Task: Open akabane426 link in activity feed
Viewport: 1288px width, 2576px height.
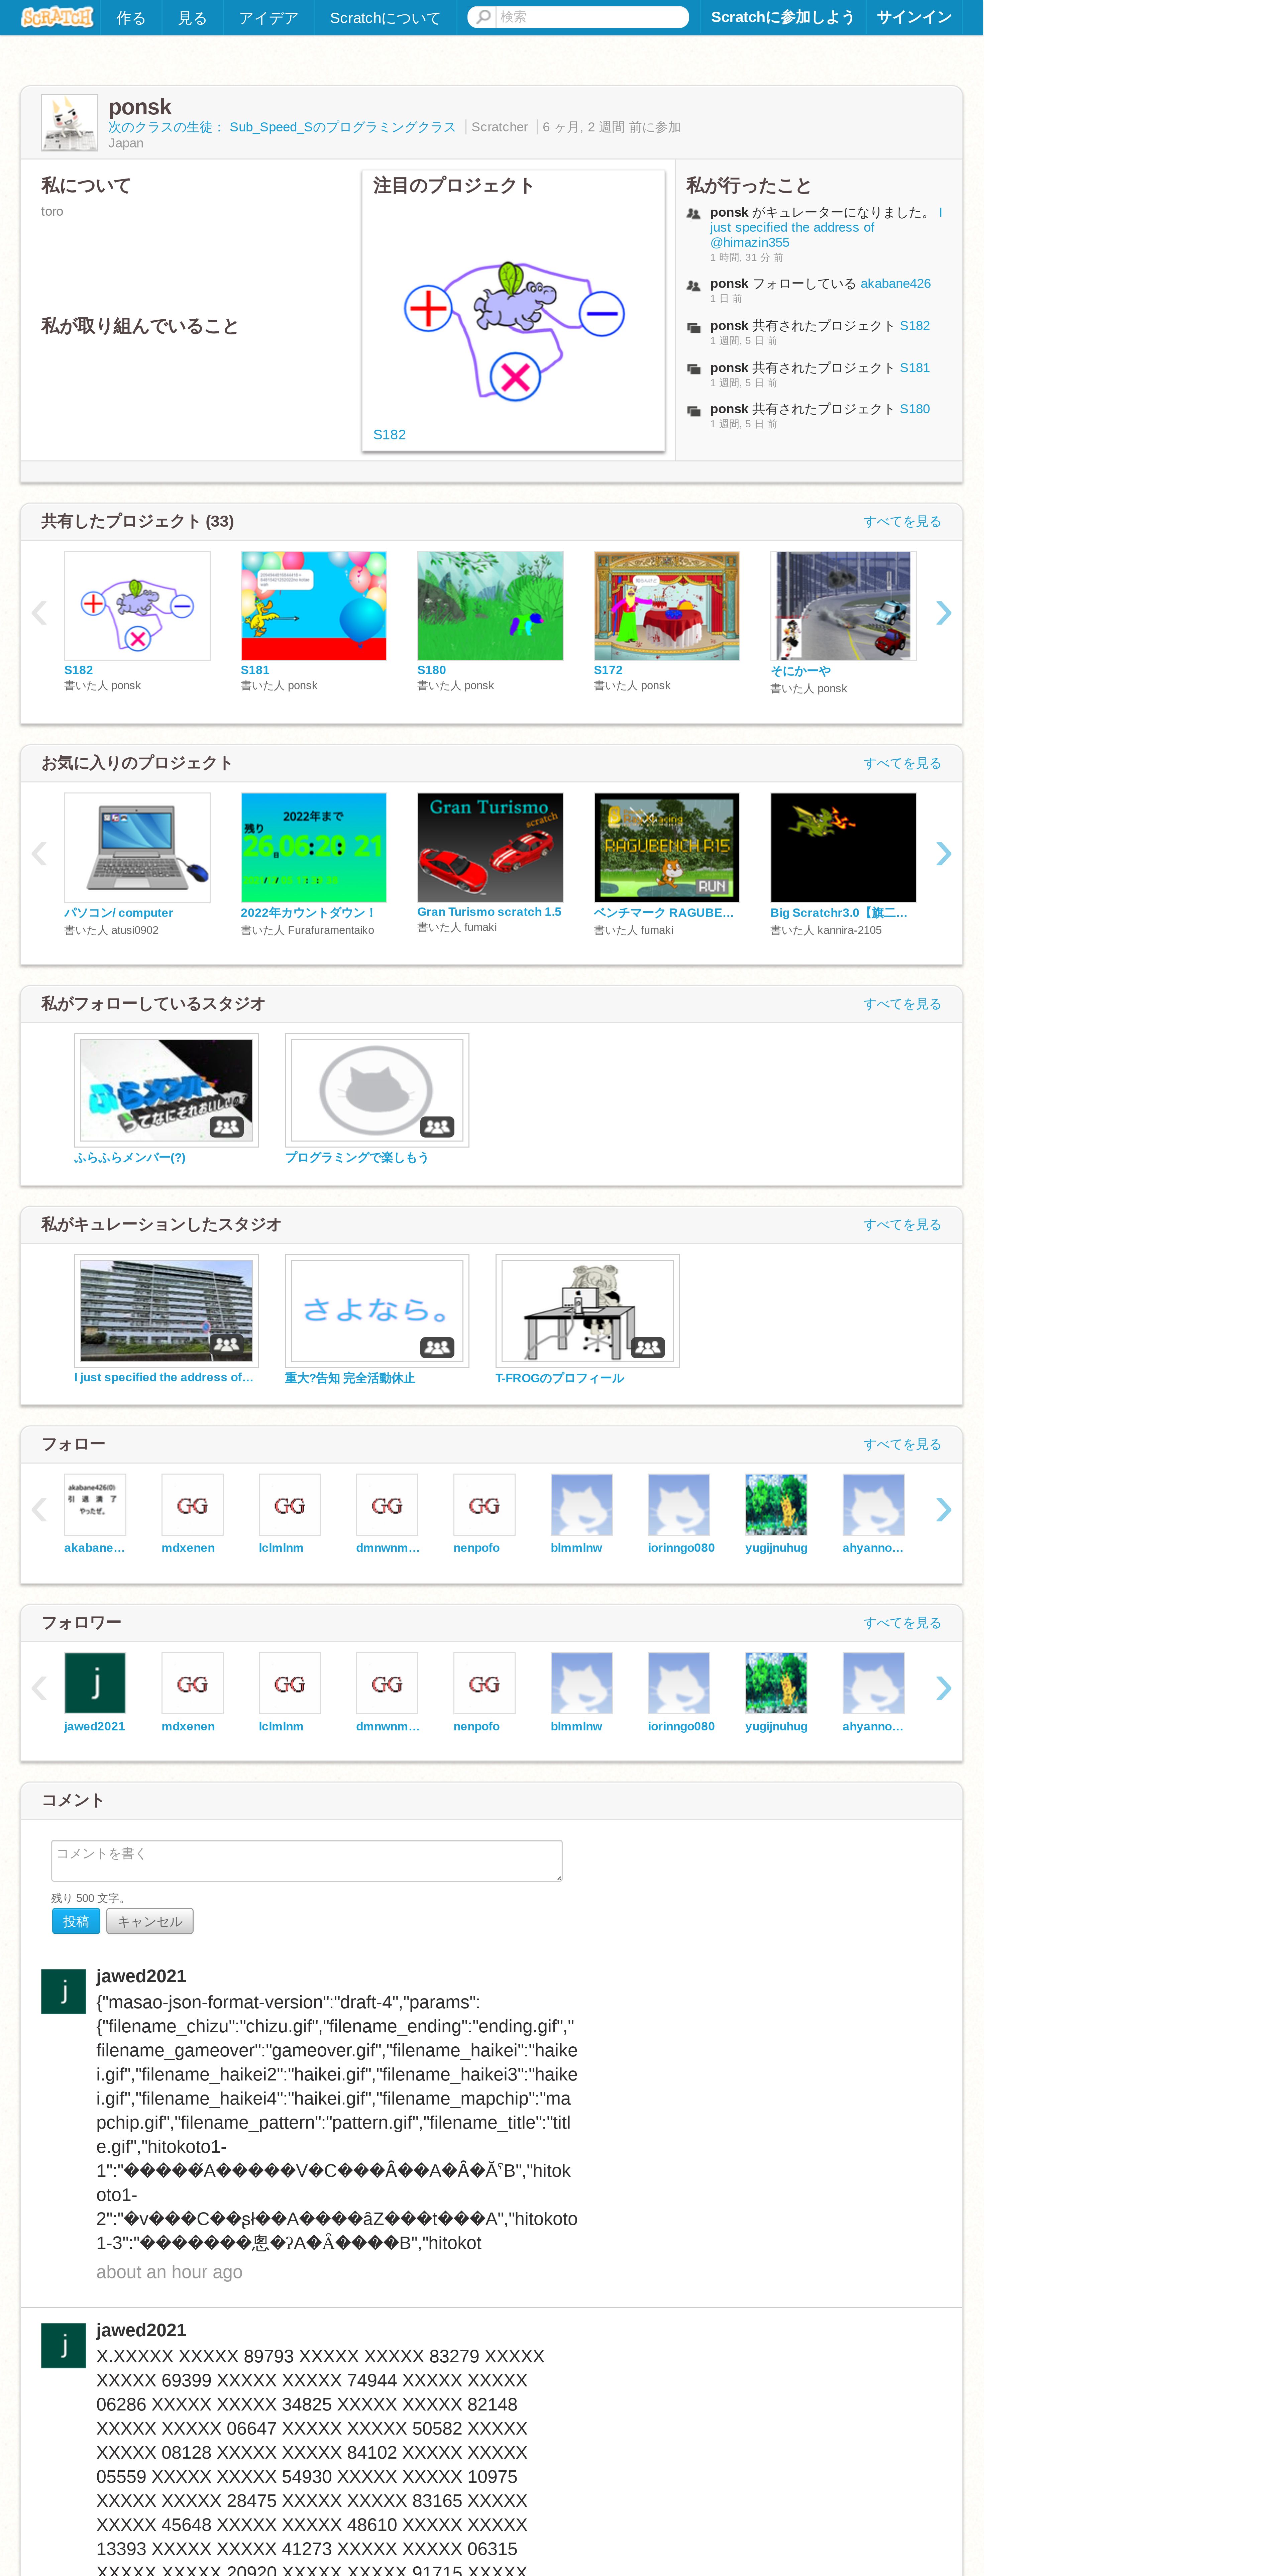Action: pos(895,284)
